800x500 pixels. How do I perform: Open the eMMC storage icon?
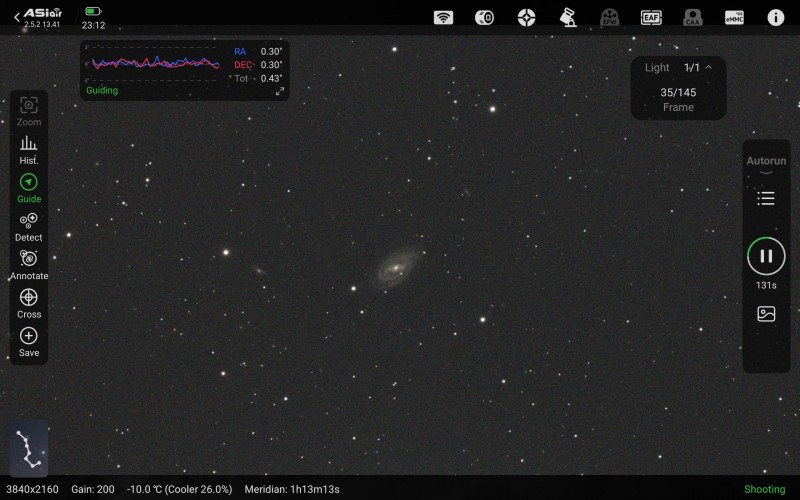[x=734, y=18]
